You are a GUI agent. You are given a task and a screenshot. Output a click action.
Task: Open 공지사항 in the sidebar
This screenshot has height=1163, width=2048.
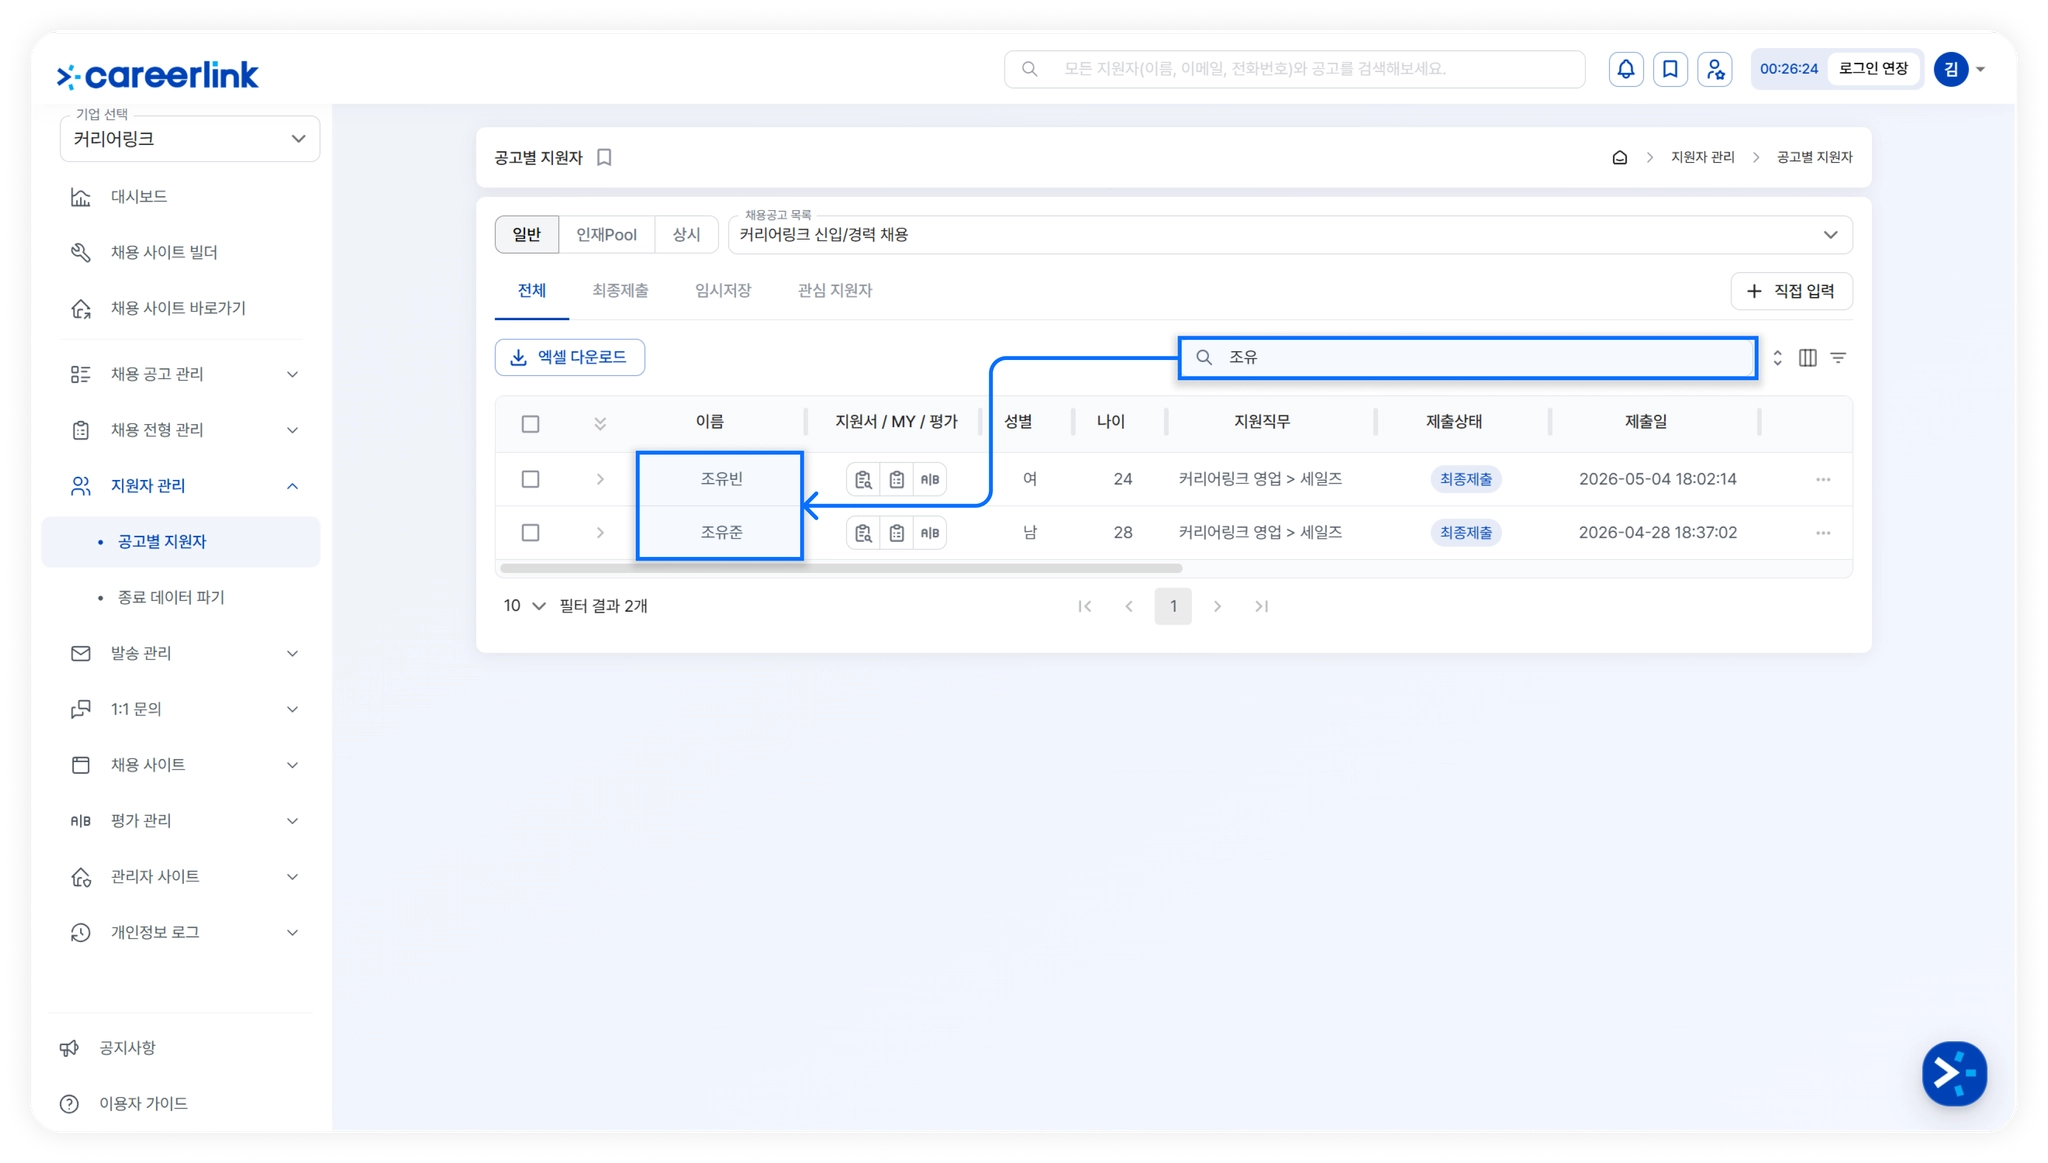pos(127,1048)
